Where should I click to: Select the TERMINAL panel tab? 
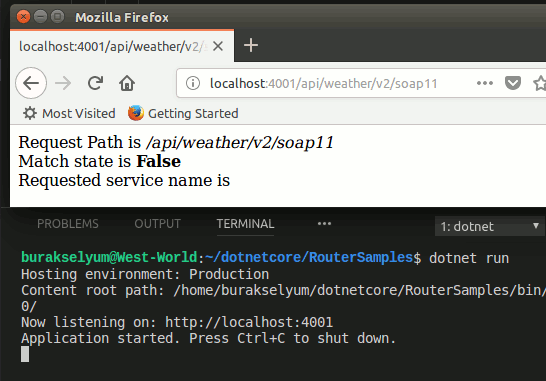pos(245,224)
